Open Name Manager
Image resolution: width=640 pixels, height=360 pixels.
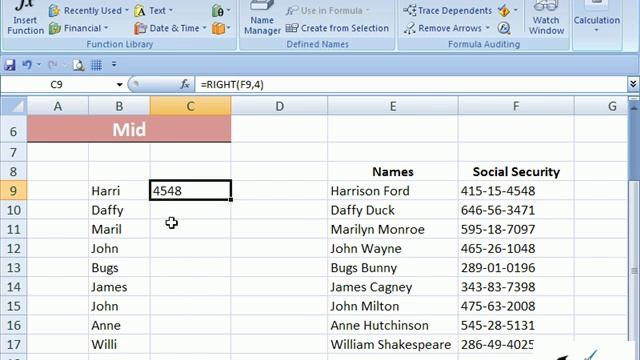pos(262,18)
